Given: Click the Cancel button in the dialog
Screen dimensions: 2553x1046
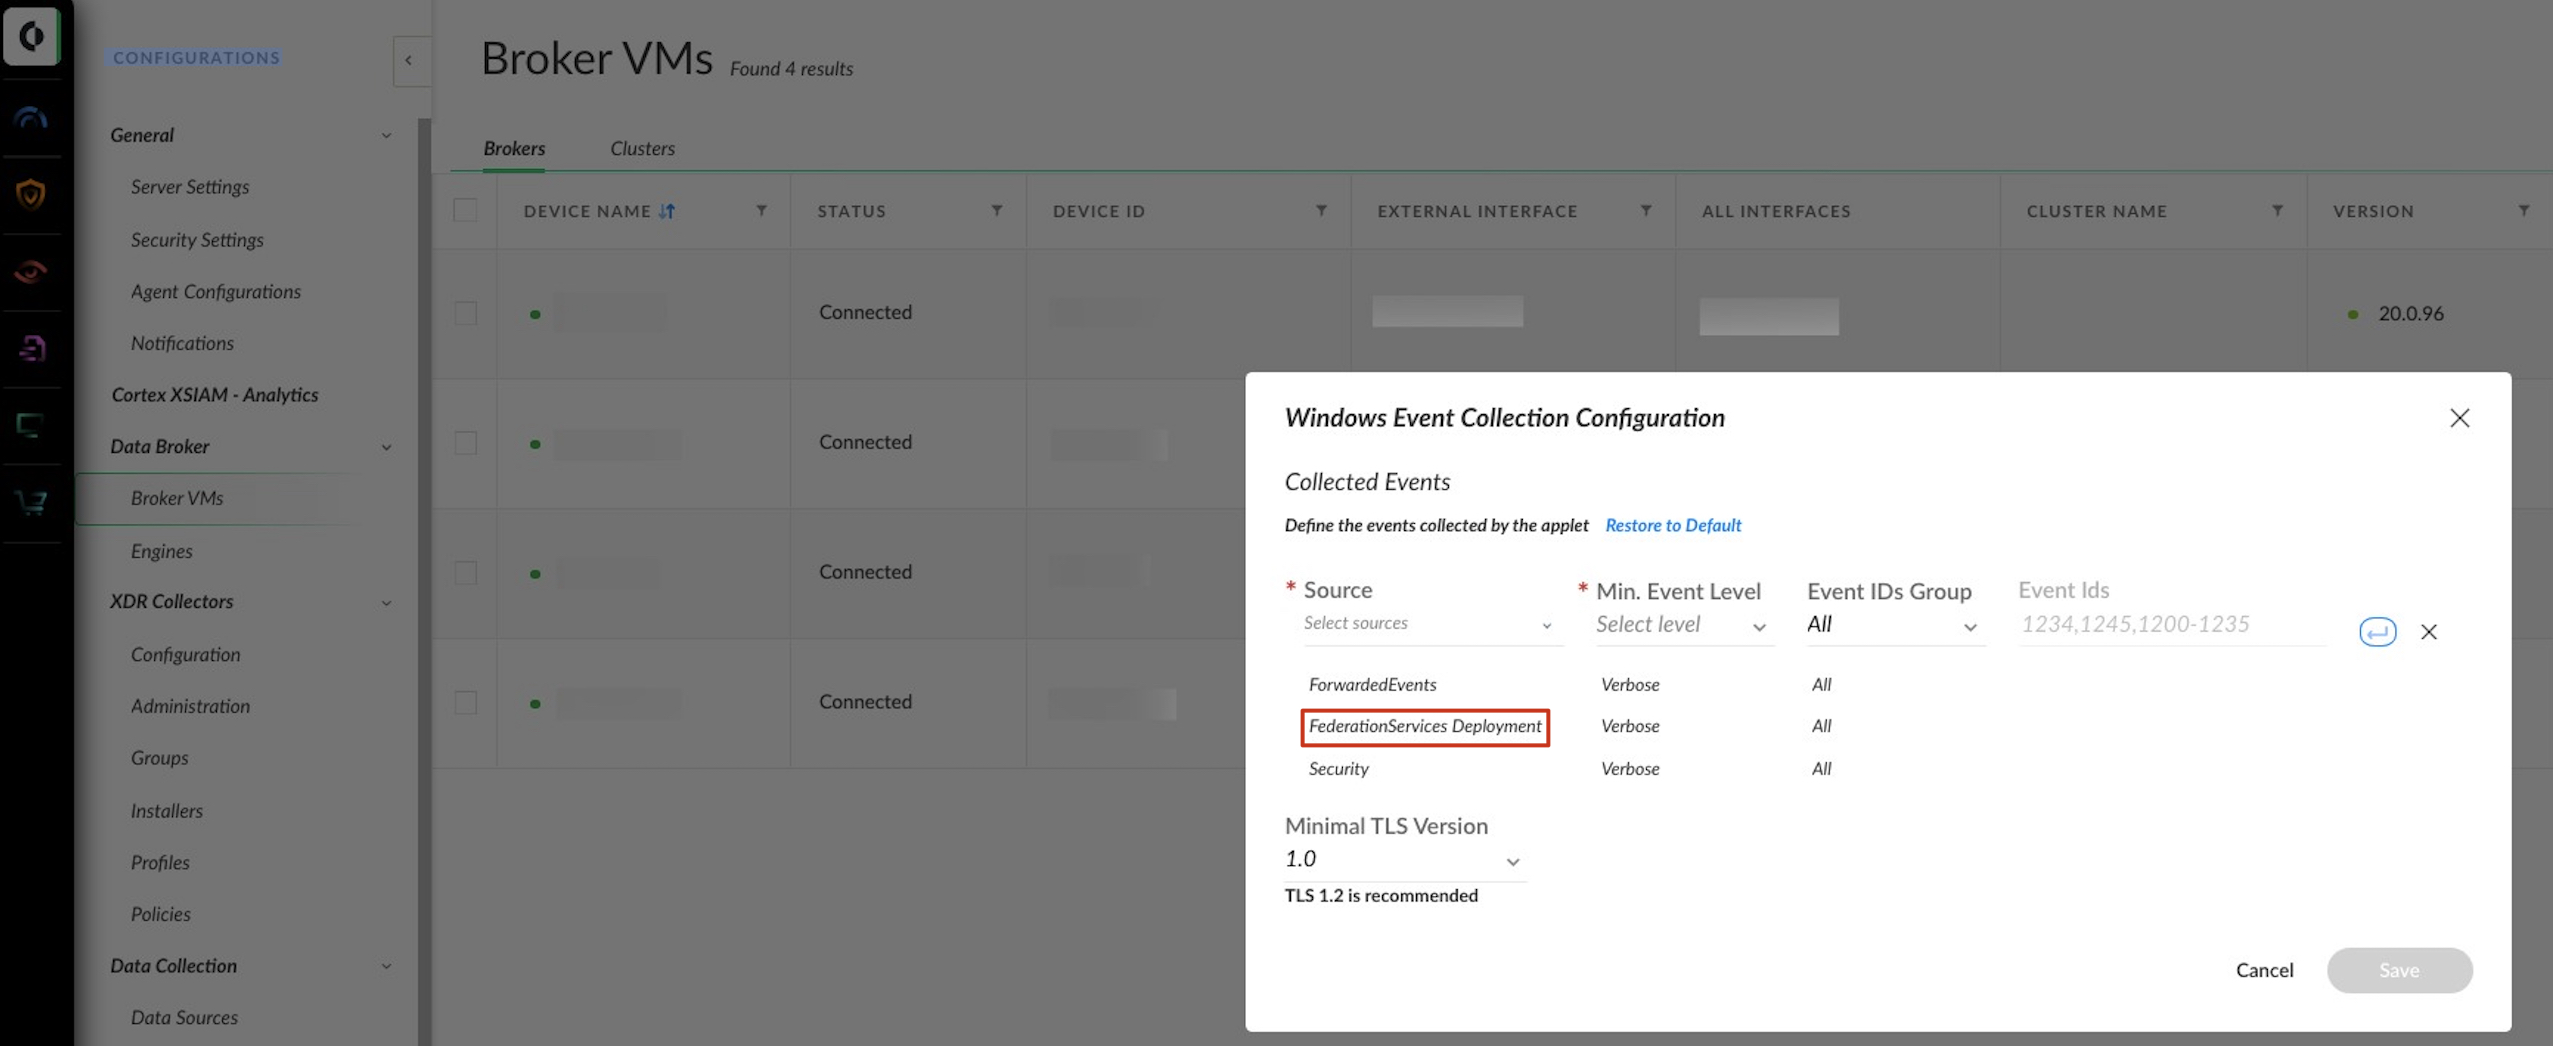Looking at the screenshot, I should pyautogui.click(x=2264, y=970).
